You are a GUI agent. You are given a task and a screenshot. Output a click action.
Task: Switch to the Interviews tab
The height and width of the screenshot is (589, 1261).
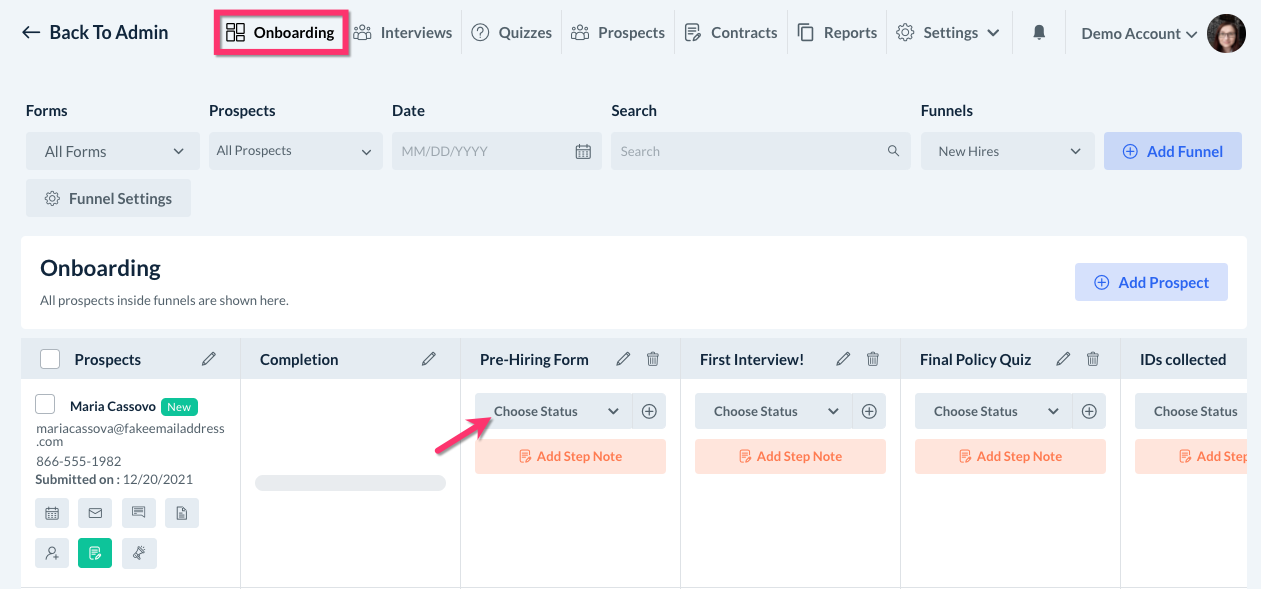pos(403,33)
